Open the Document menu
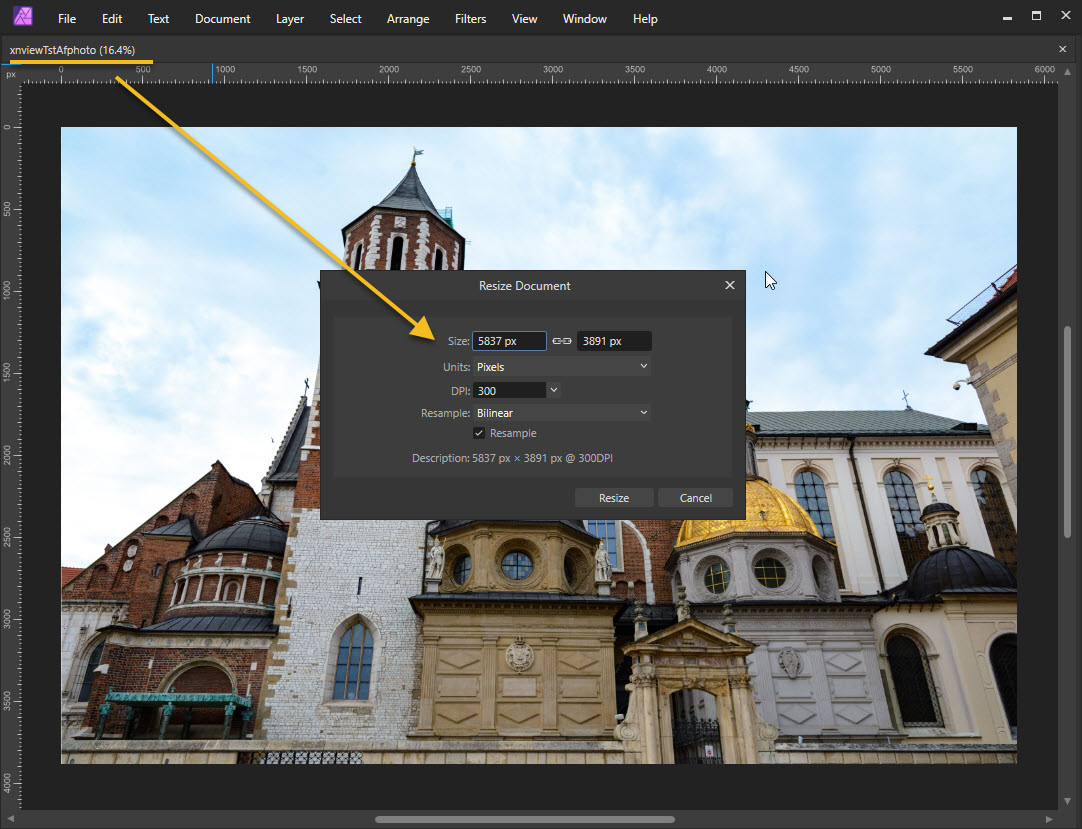The width and height of the screenshot is (1082, 829). pos(222,19)
